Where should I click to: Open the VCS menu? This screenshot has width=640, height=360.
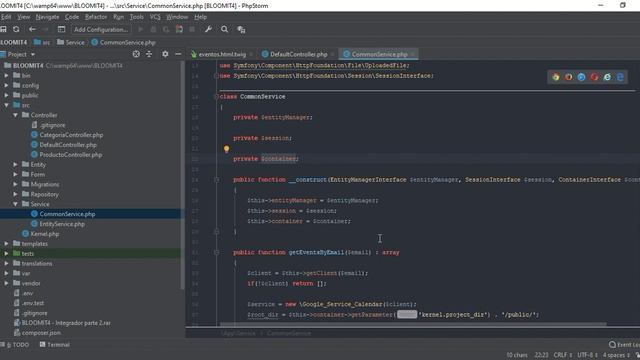[x=155, y=17]
